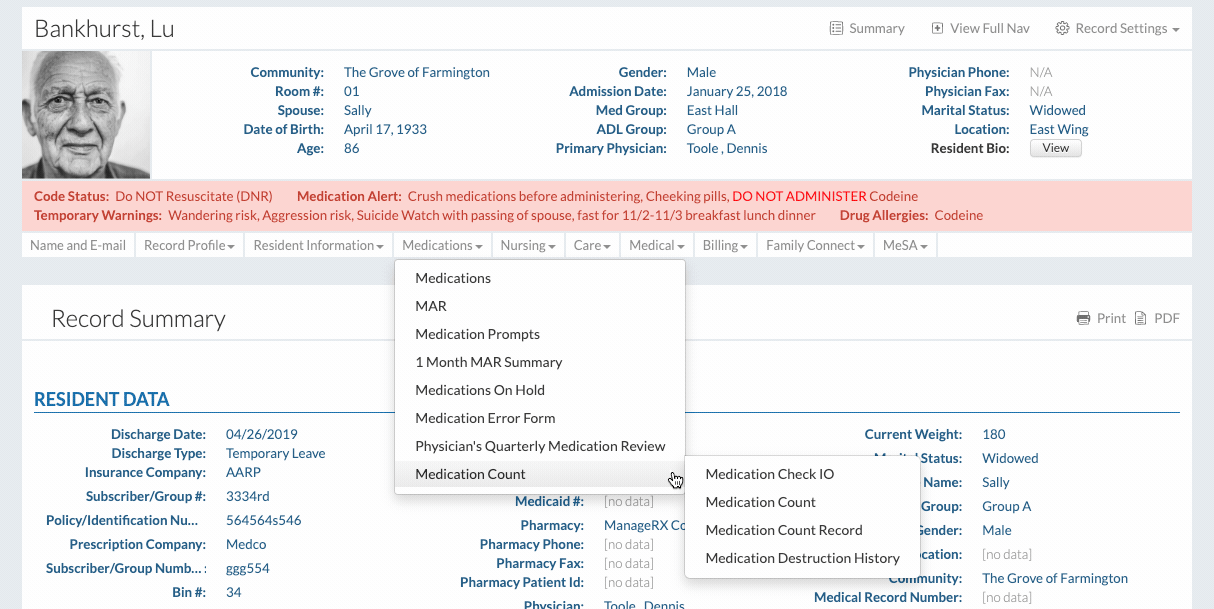1214x609 pixels.
Task: Click the resident's profile photo
Action: tap(87, 115)
